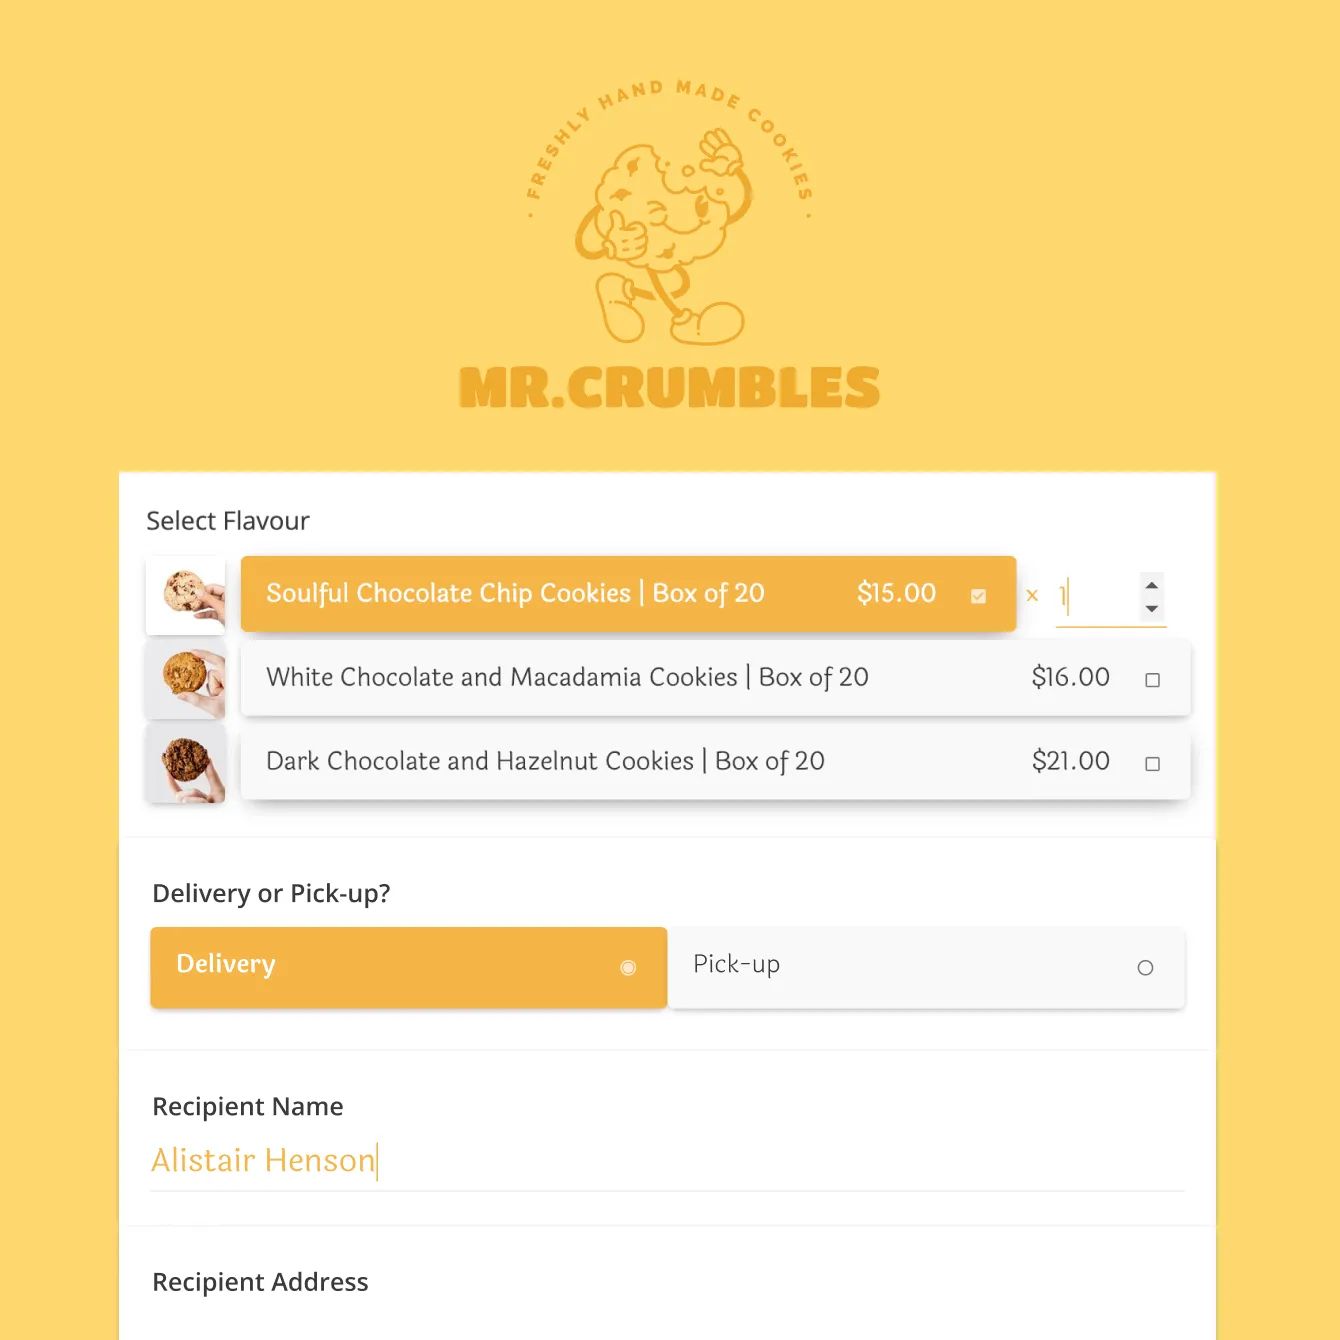This screenshot has width=1340, height=1340.
Task: Select the Delivery radio button
Action: tap(628, 967)
